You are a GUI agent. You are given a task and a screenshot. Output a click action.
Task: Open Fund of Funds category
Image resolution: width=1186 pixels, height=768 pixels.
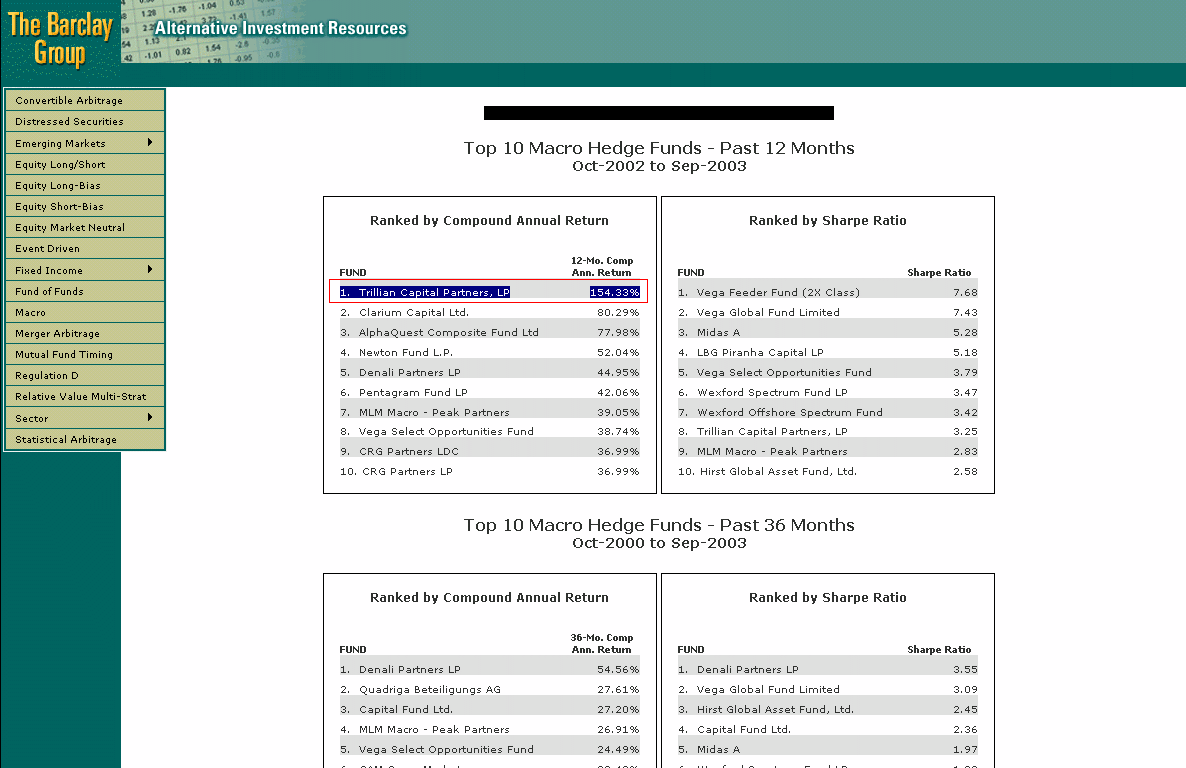85,291
